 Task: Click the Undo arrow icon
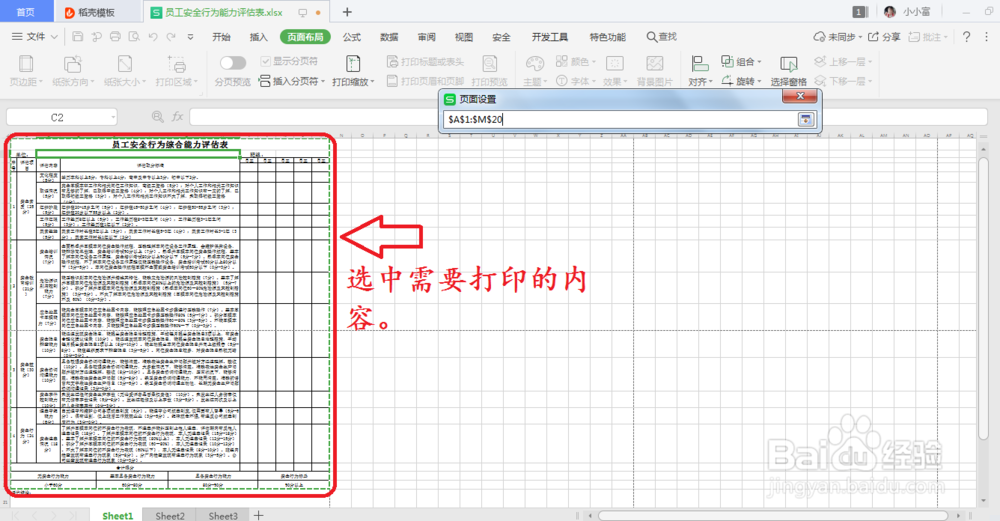click(153, 37)
